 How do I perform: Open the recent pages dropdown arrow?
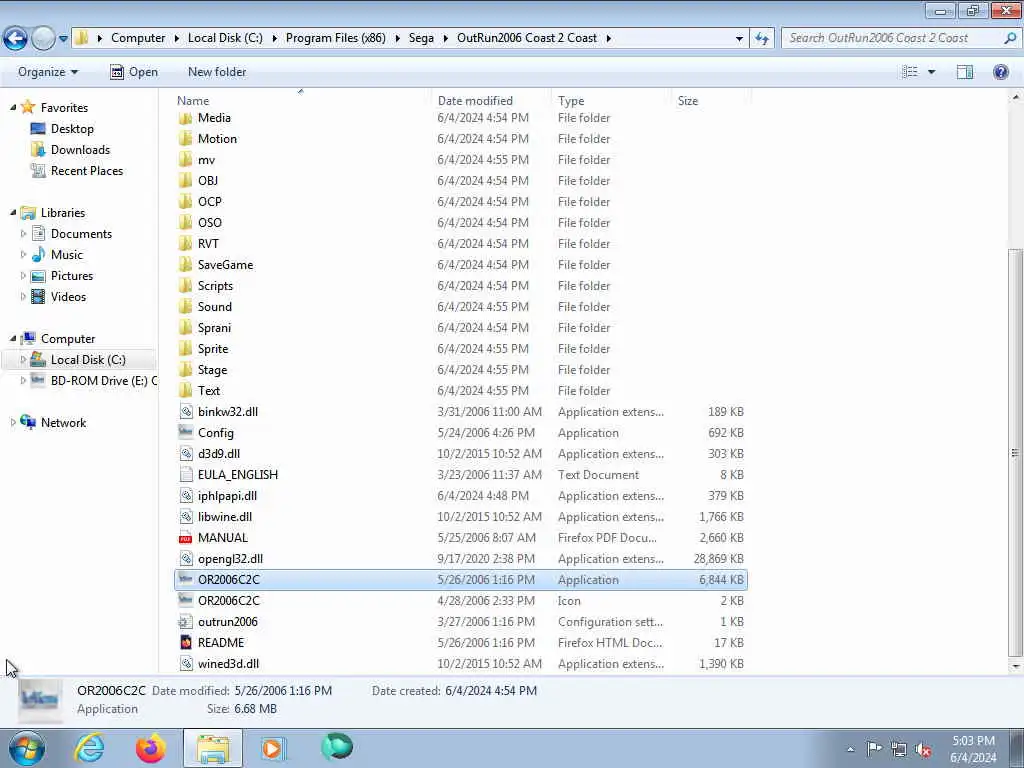63,39
